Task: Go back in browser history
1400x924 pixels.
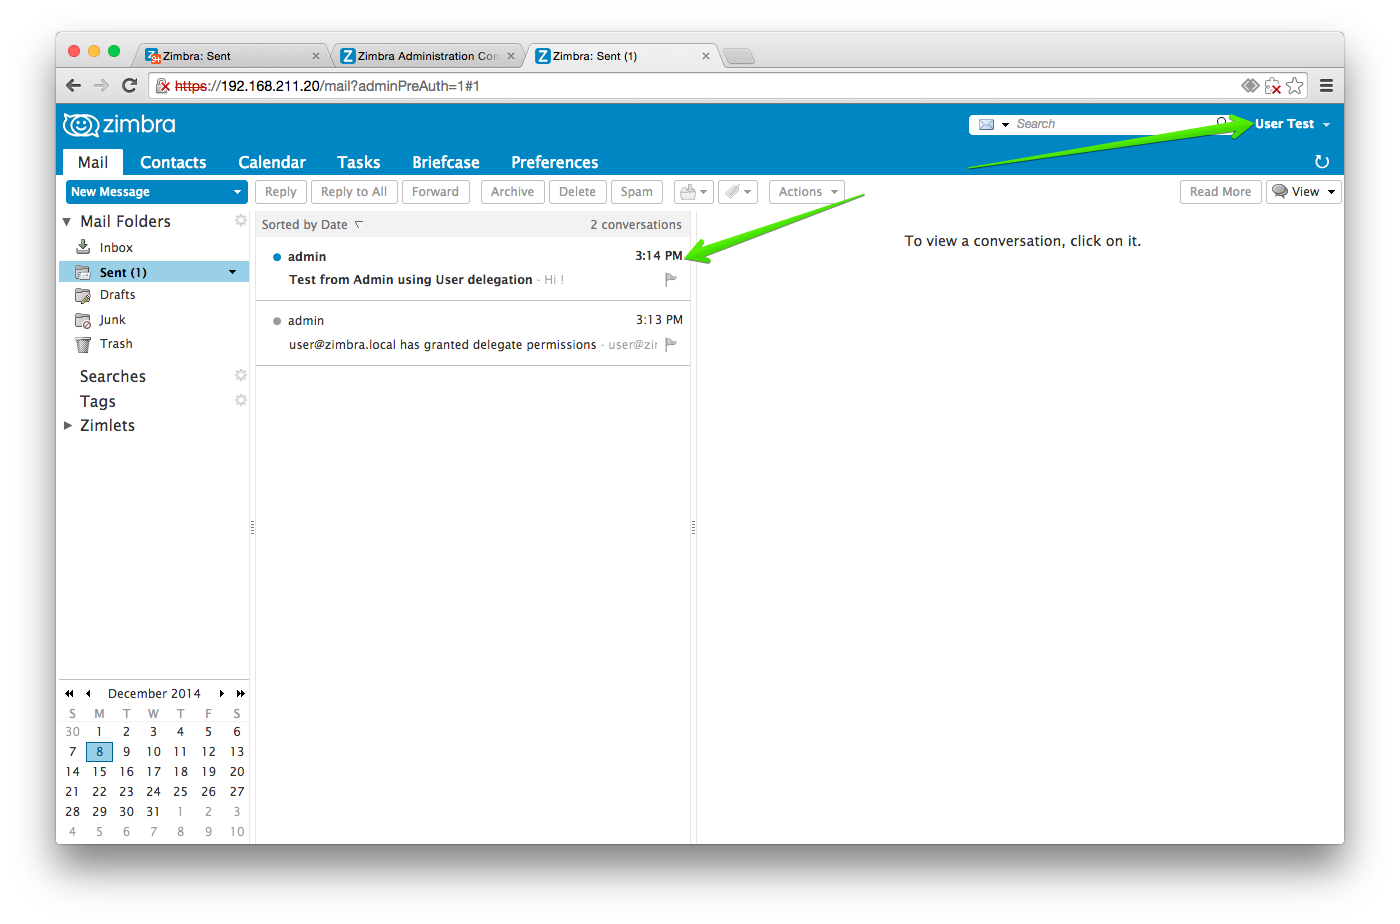Action: [73, 86]
